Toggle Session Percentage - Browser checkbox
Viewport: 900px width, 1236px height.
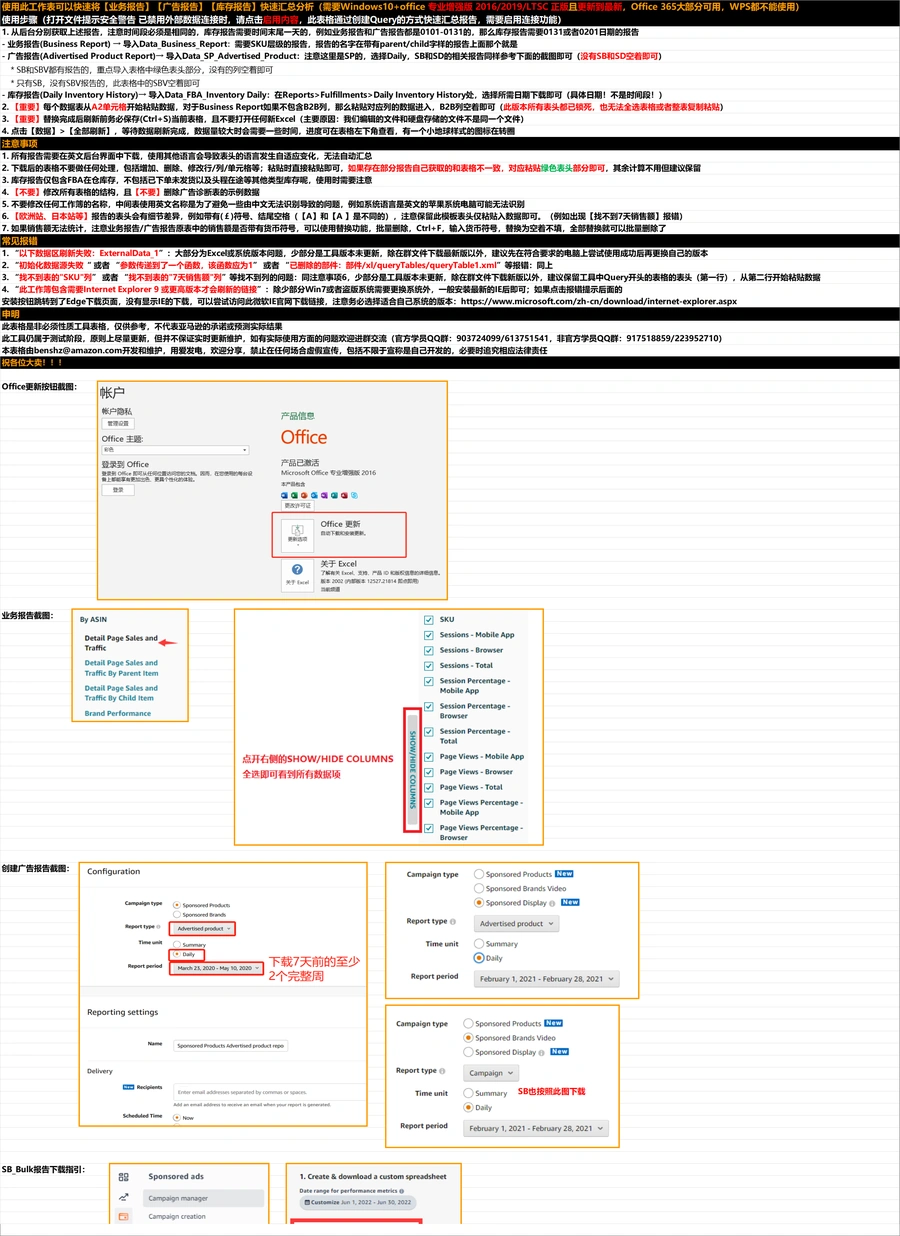pyautogui.click(x=429, y=706)
